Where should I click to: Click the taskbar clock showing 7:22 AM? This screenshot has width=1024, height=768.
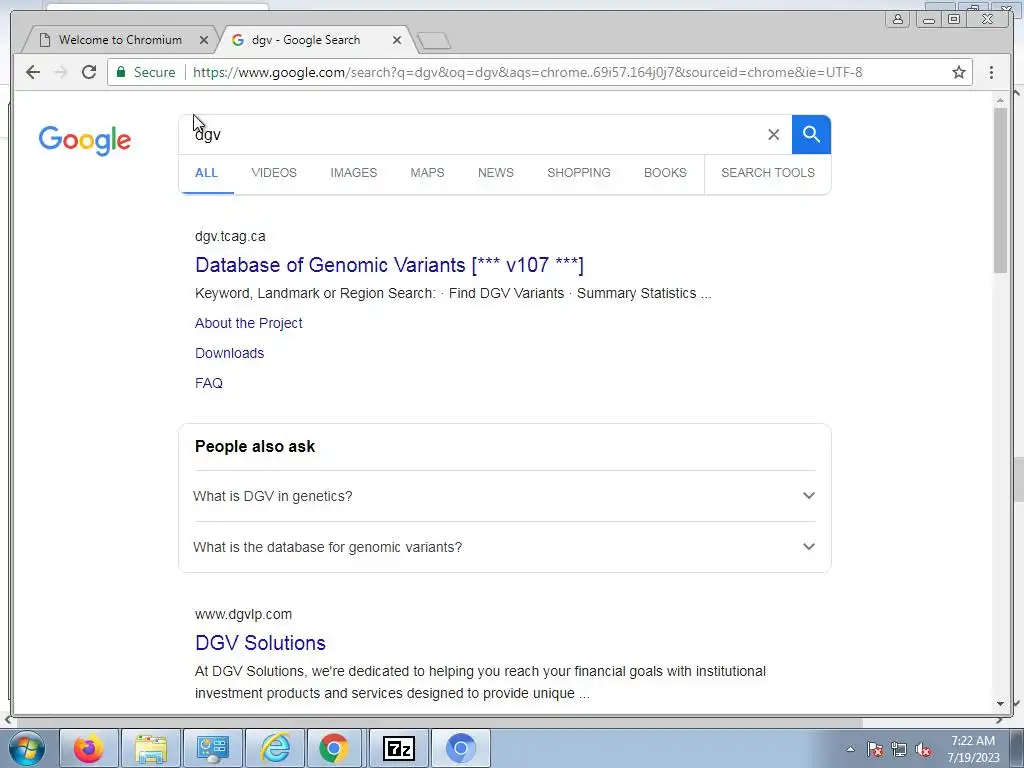point(973,749)
